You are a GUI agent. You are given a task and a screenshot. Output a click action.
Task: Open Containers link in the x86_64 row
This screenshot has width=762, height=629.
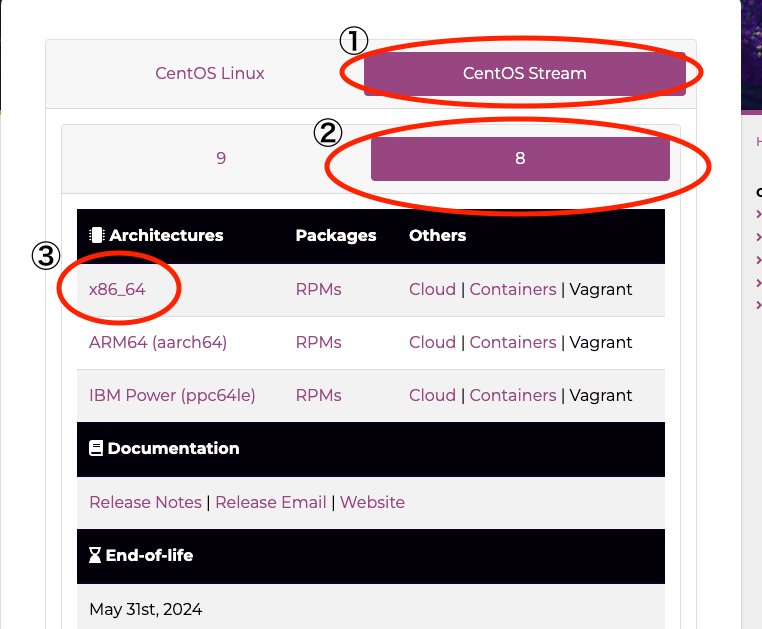pyautogui.click(x=513, y=289)
